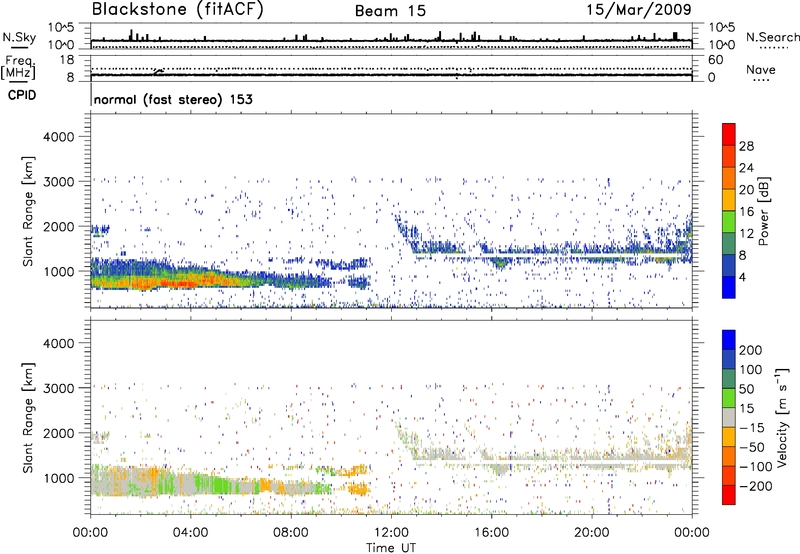Click the noise spike cluster near 14:00 in N.Sky panel
Screen dimensions: 800x554
[x=440, y=37]
